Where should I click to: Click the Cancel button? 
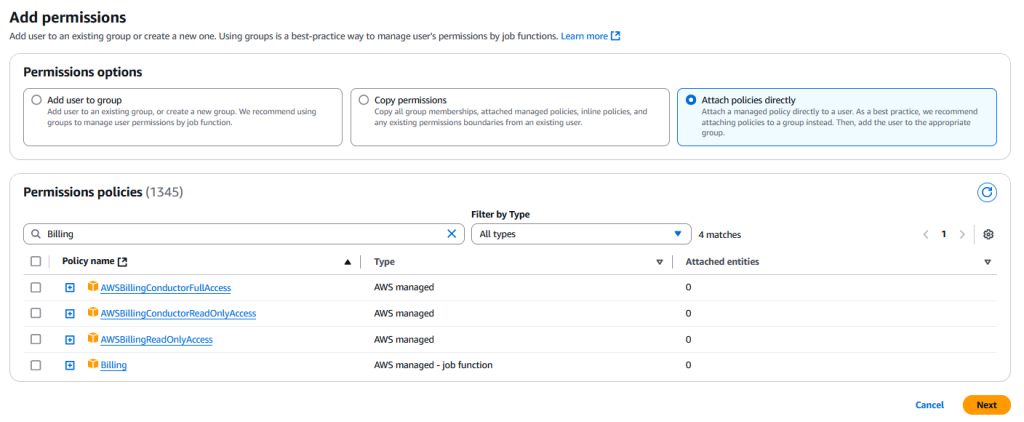(929, 405)
